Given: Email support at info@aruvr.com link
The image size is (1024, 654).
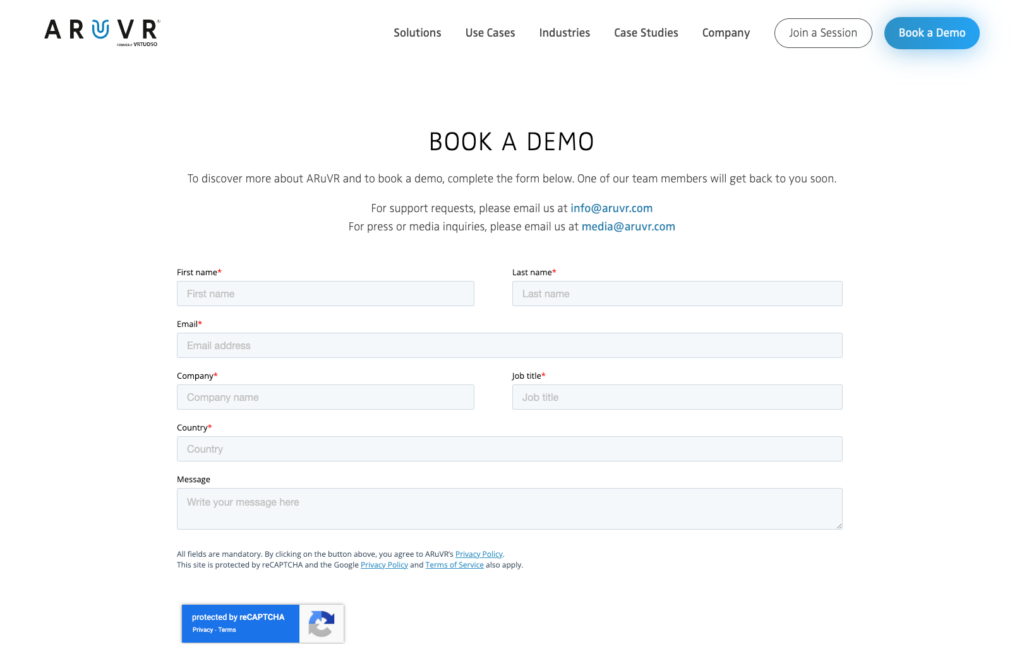Looking at the screenshot, I should [611, 208].
